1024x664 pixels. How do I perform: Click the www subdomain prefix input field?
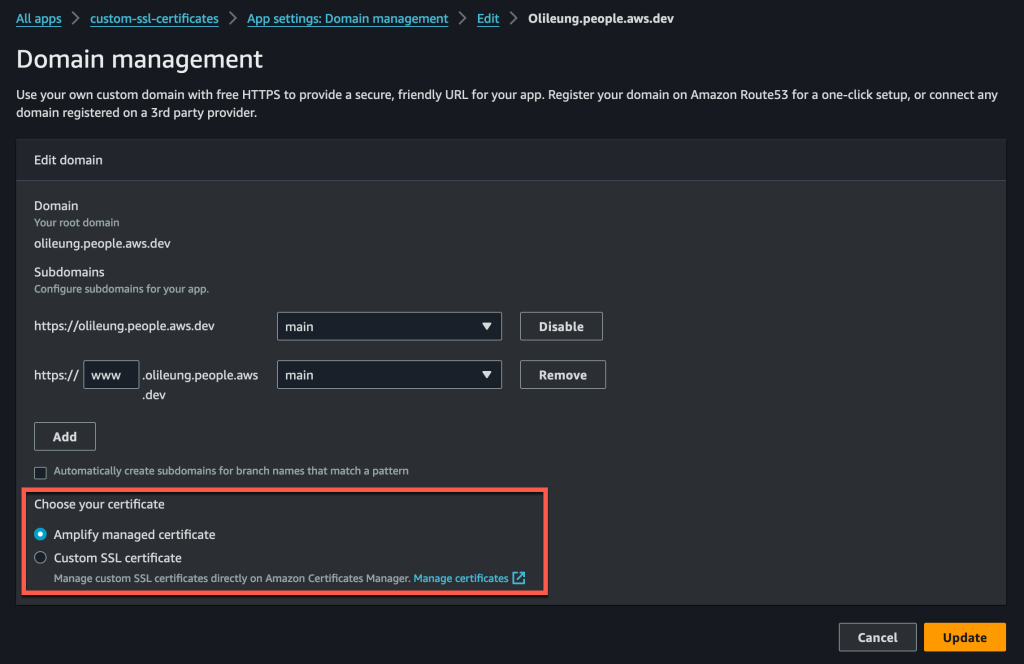pyautogui.click(x=110, y=374)
